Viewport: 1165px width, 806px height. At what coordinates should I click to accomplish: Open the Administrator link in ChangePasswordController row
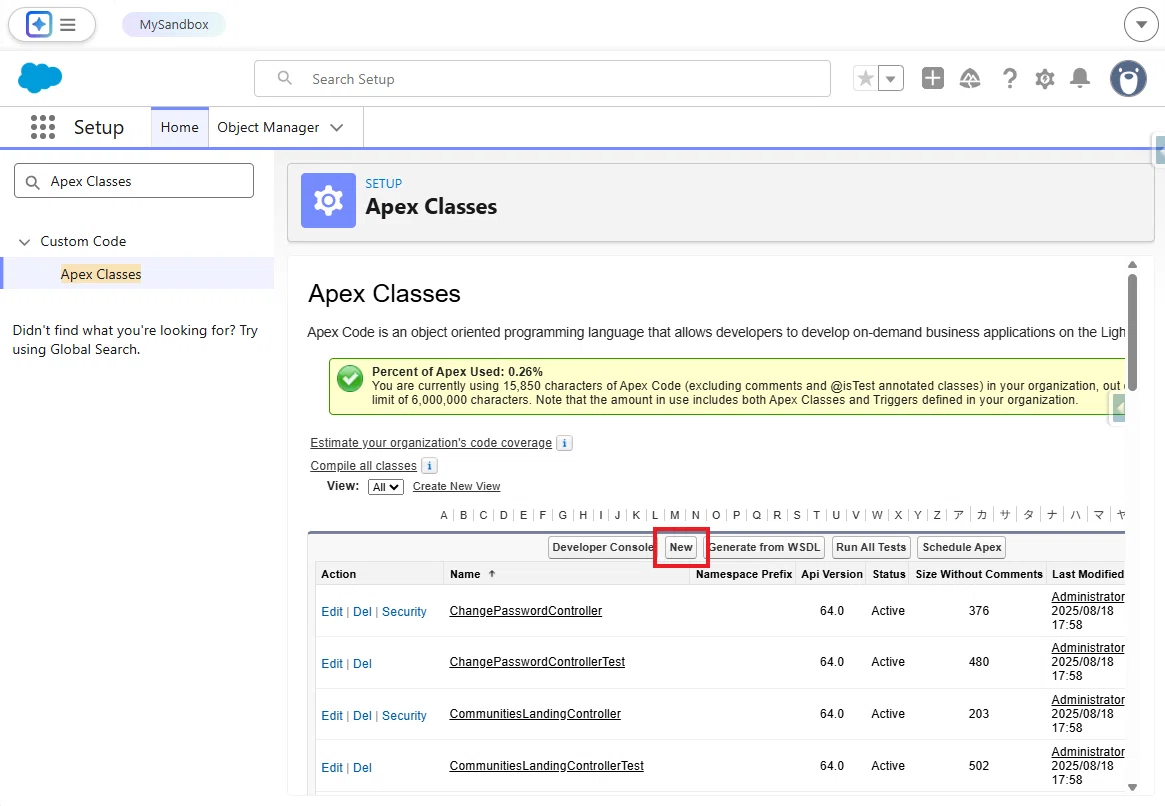point(1088,597)
